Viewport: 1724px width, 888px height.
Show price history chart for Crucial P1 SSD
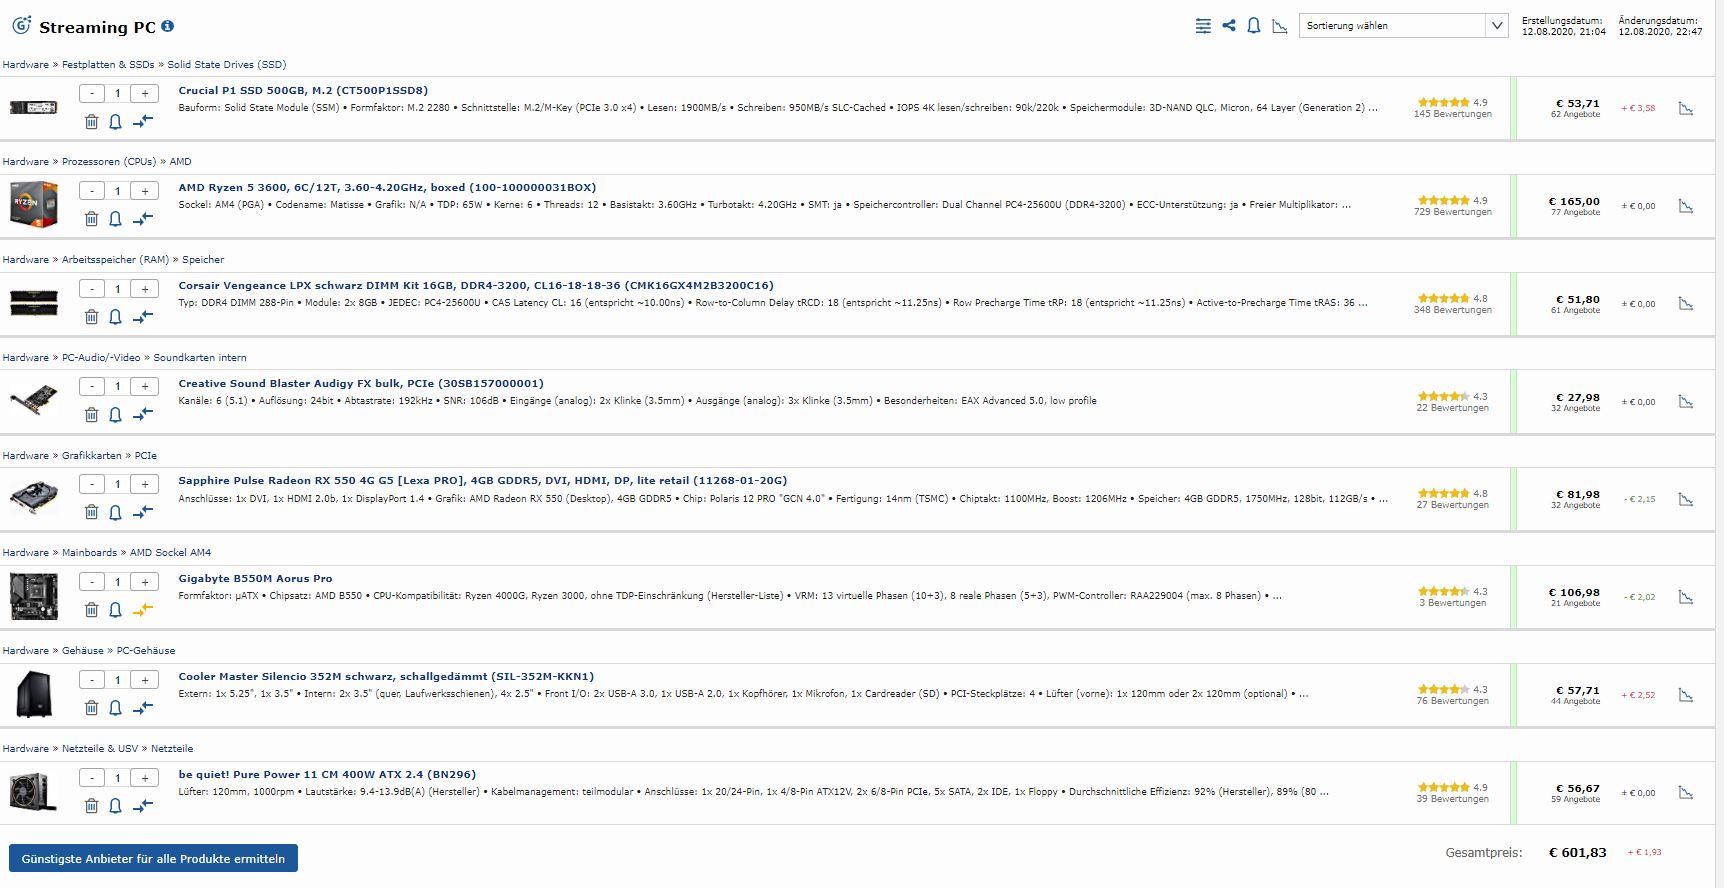coord(1685,108)
